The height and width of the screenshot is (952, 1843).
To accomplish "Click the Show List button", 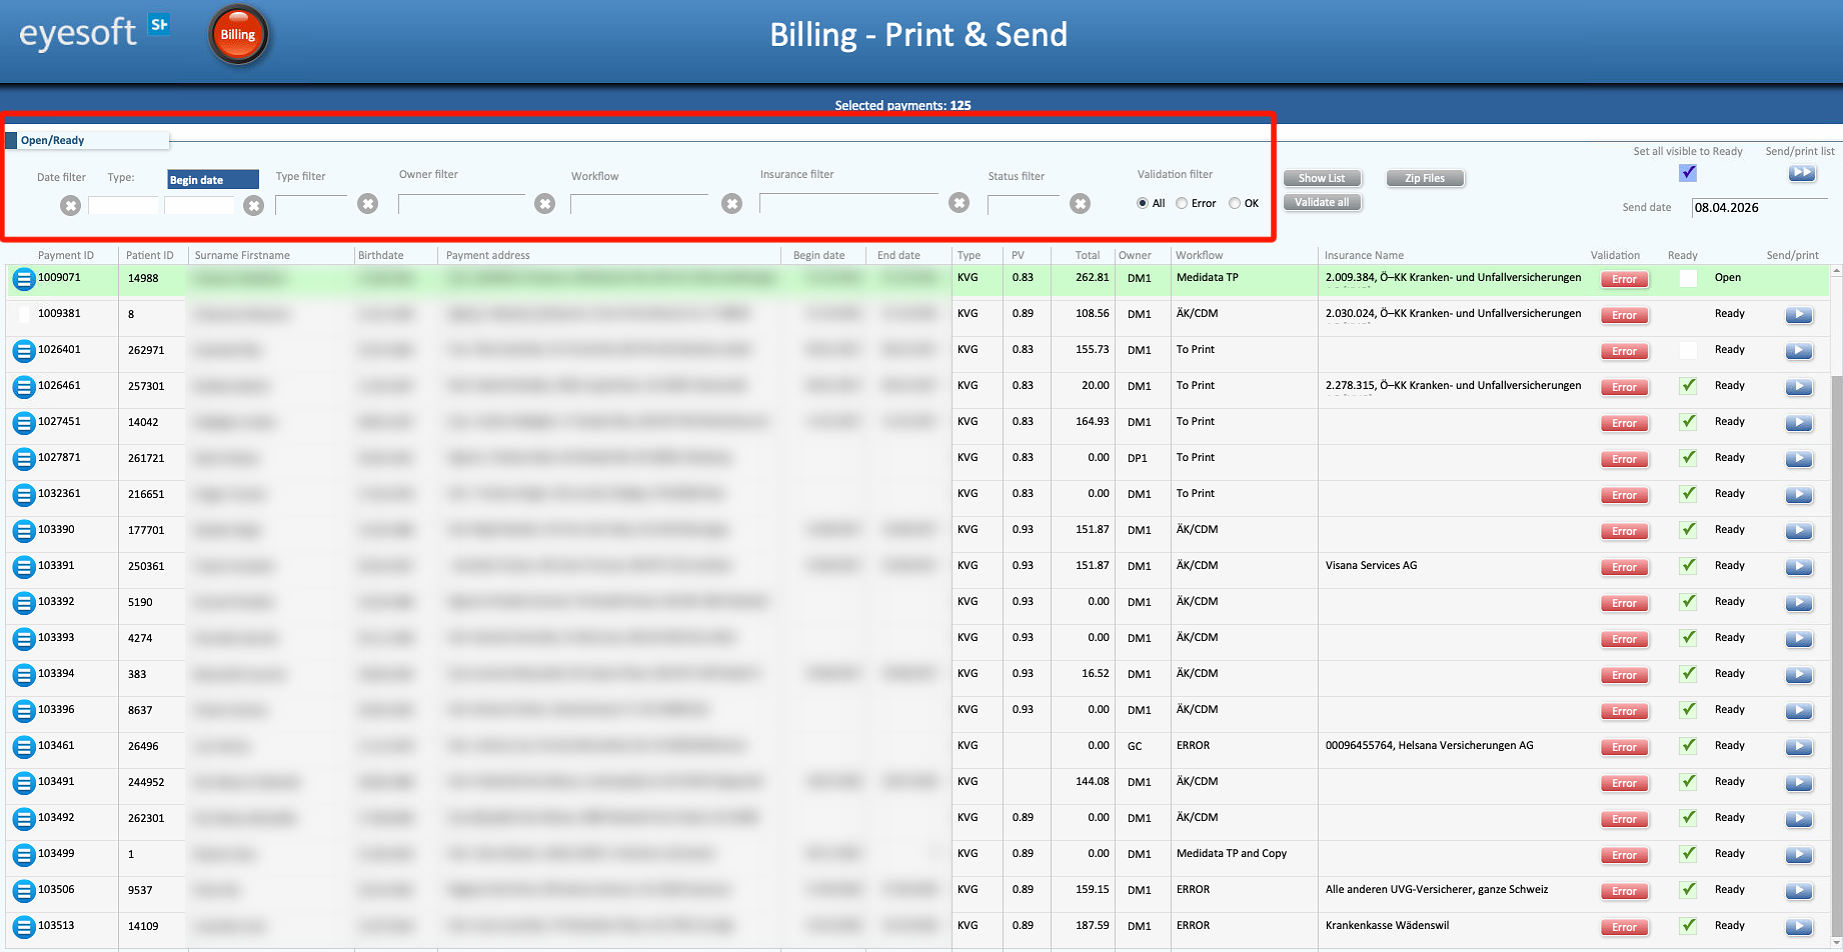I will click(x=1321, y=178).
